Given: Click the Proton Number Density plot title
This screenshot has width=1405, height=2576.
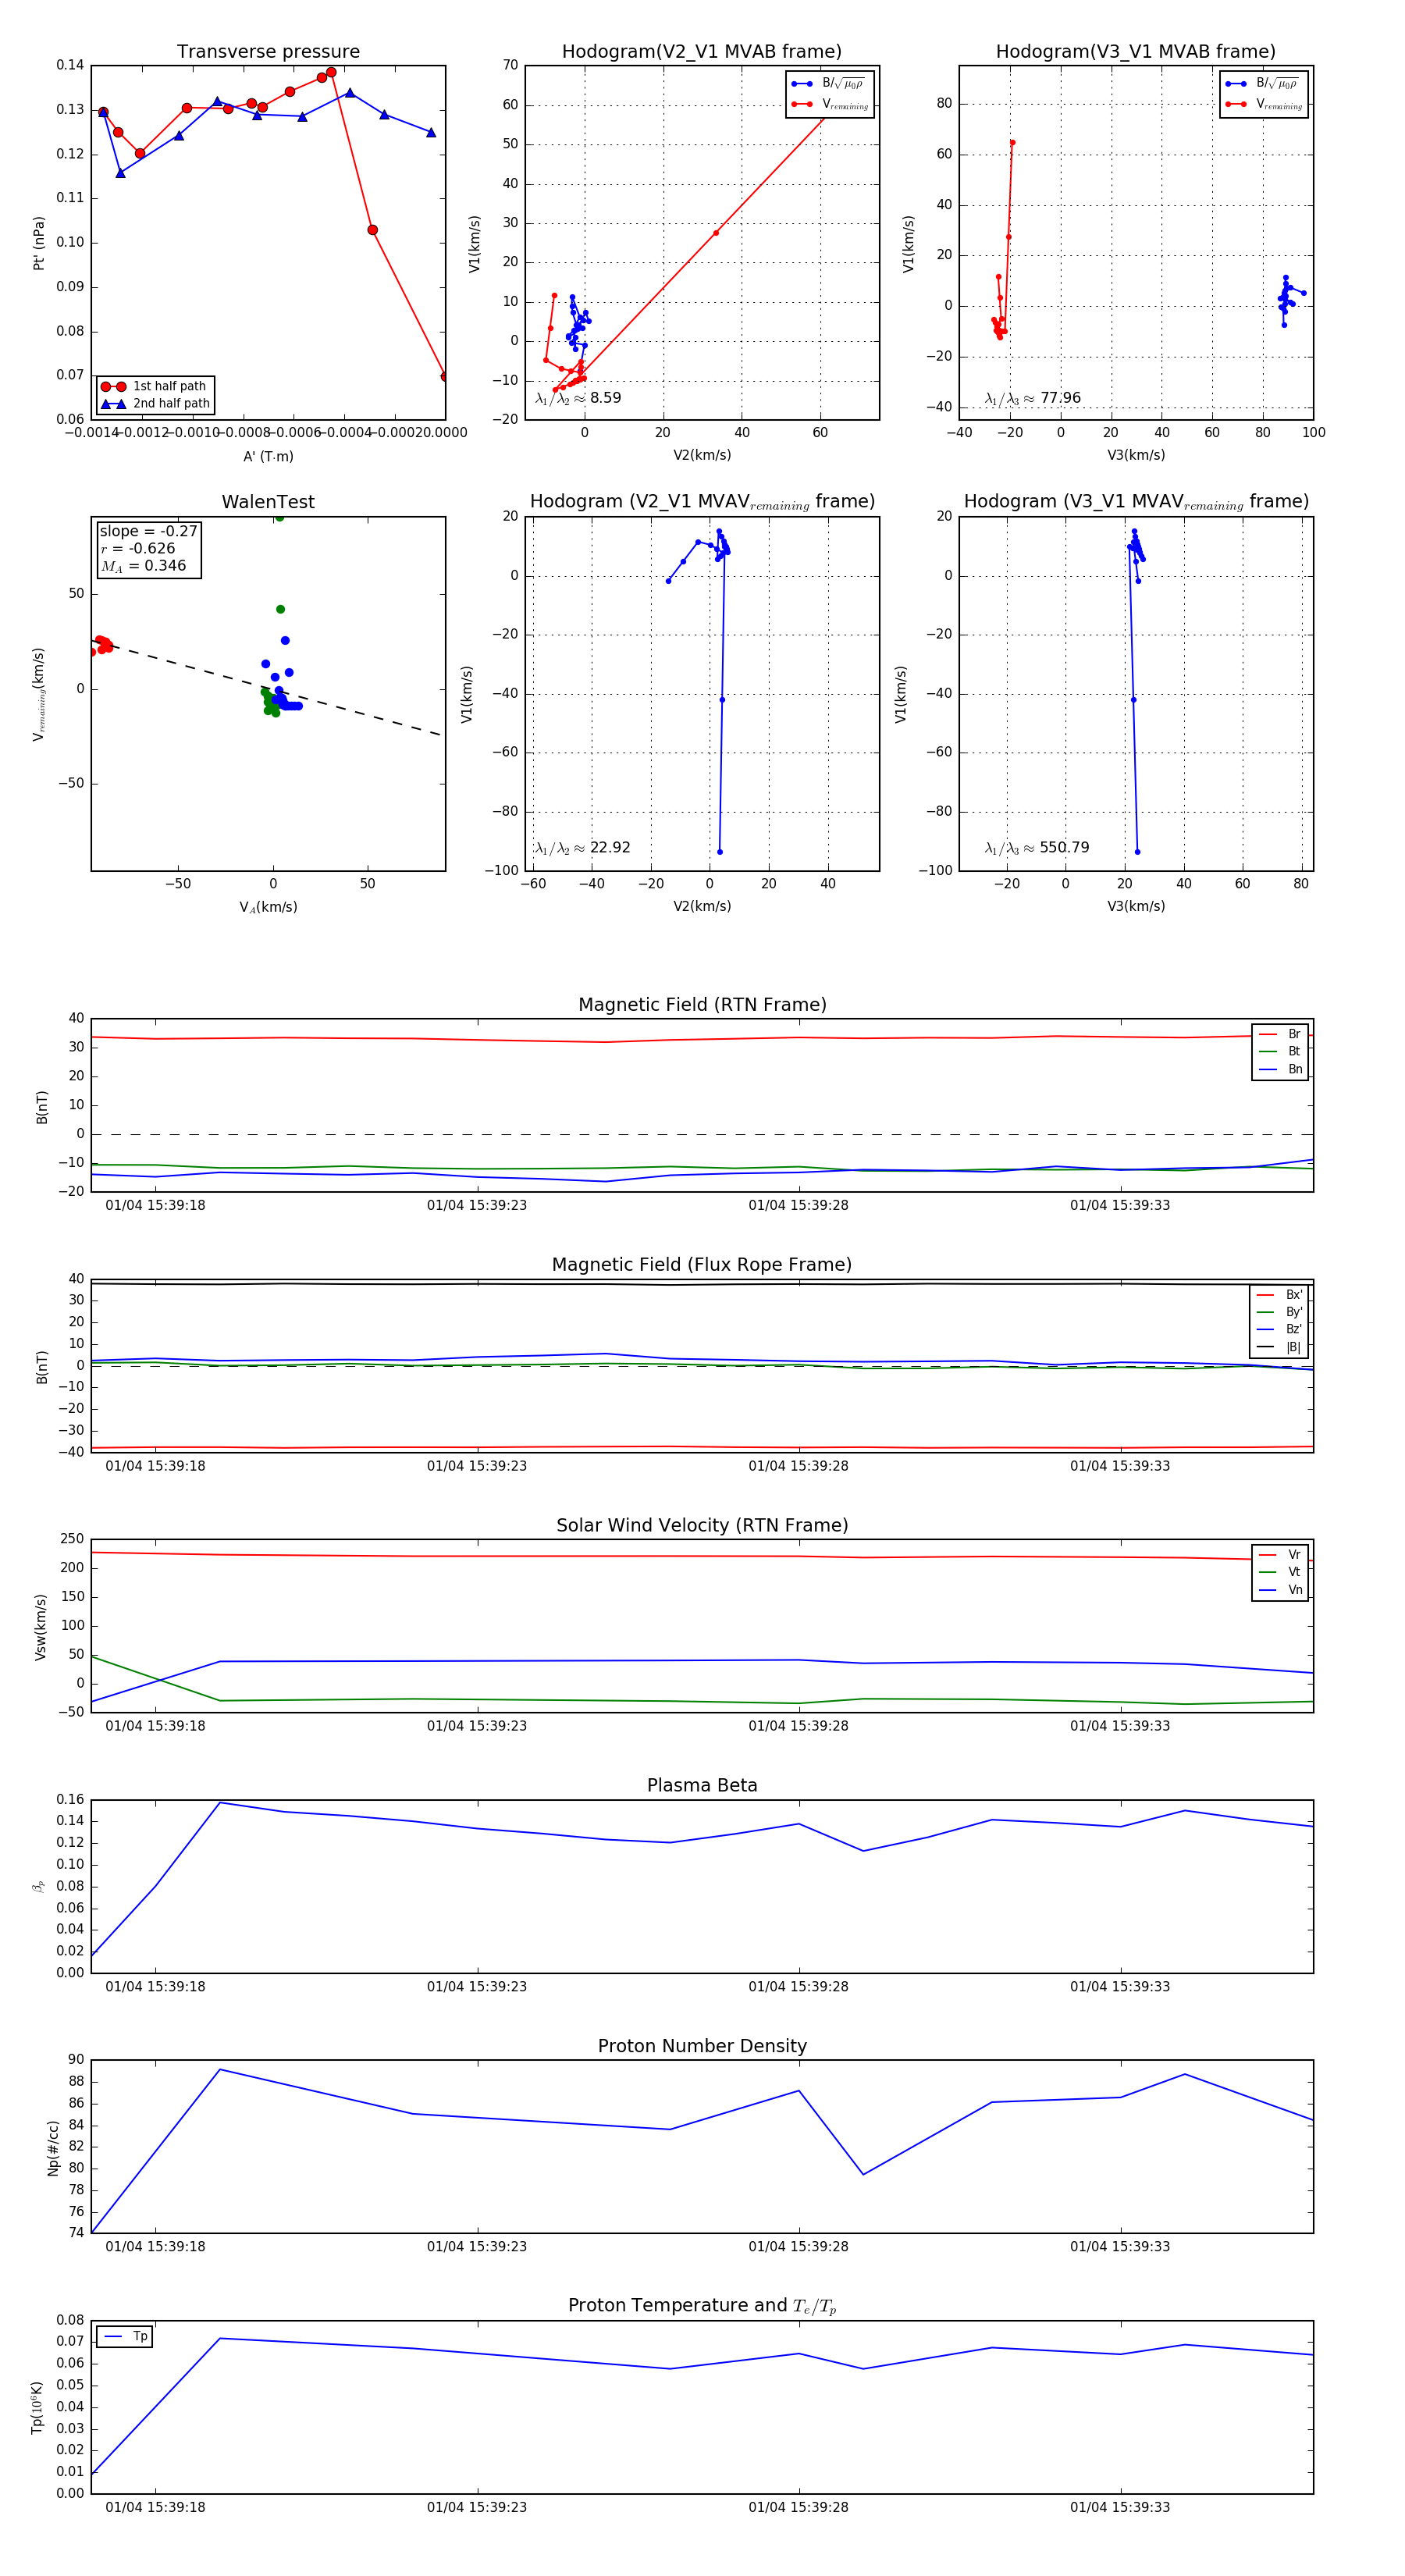Looking at the screenshot, I should [x=702, y=2046].
